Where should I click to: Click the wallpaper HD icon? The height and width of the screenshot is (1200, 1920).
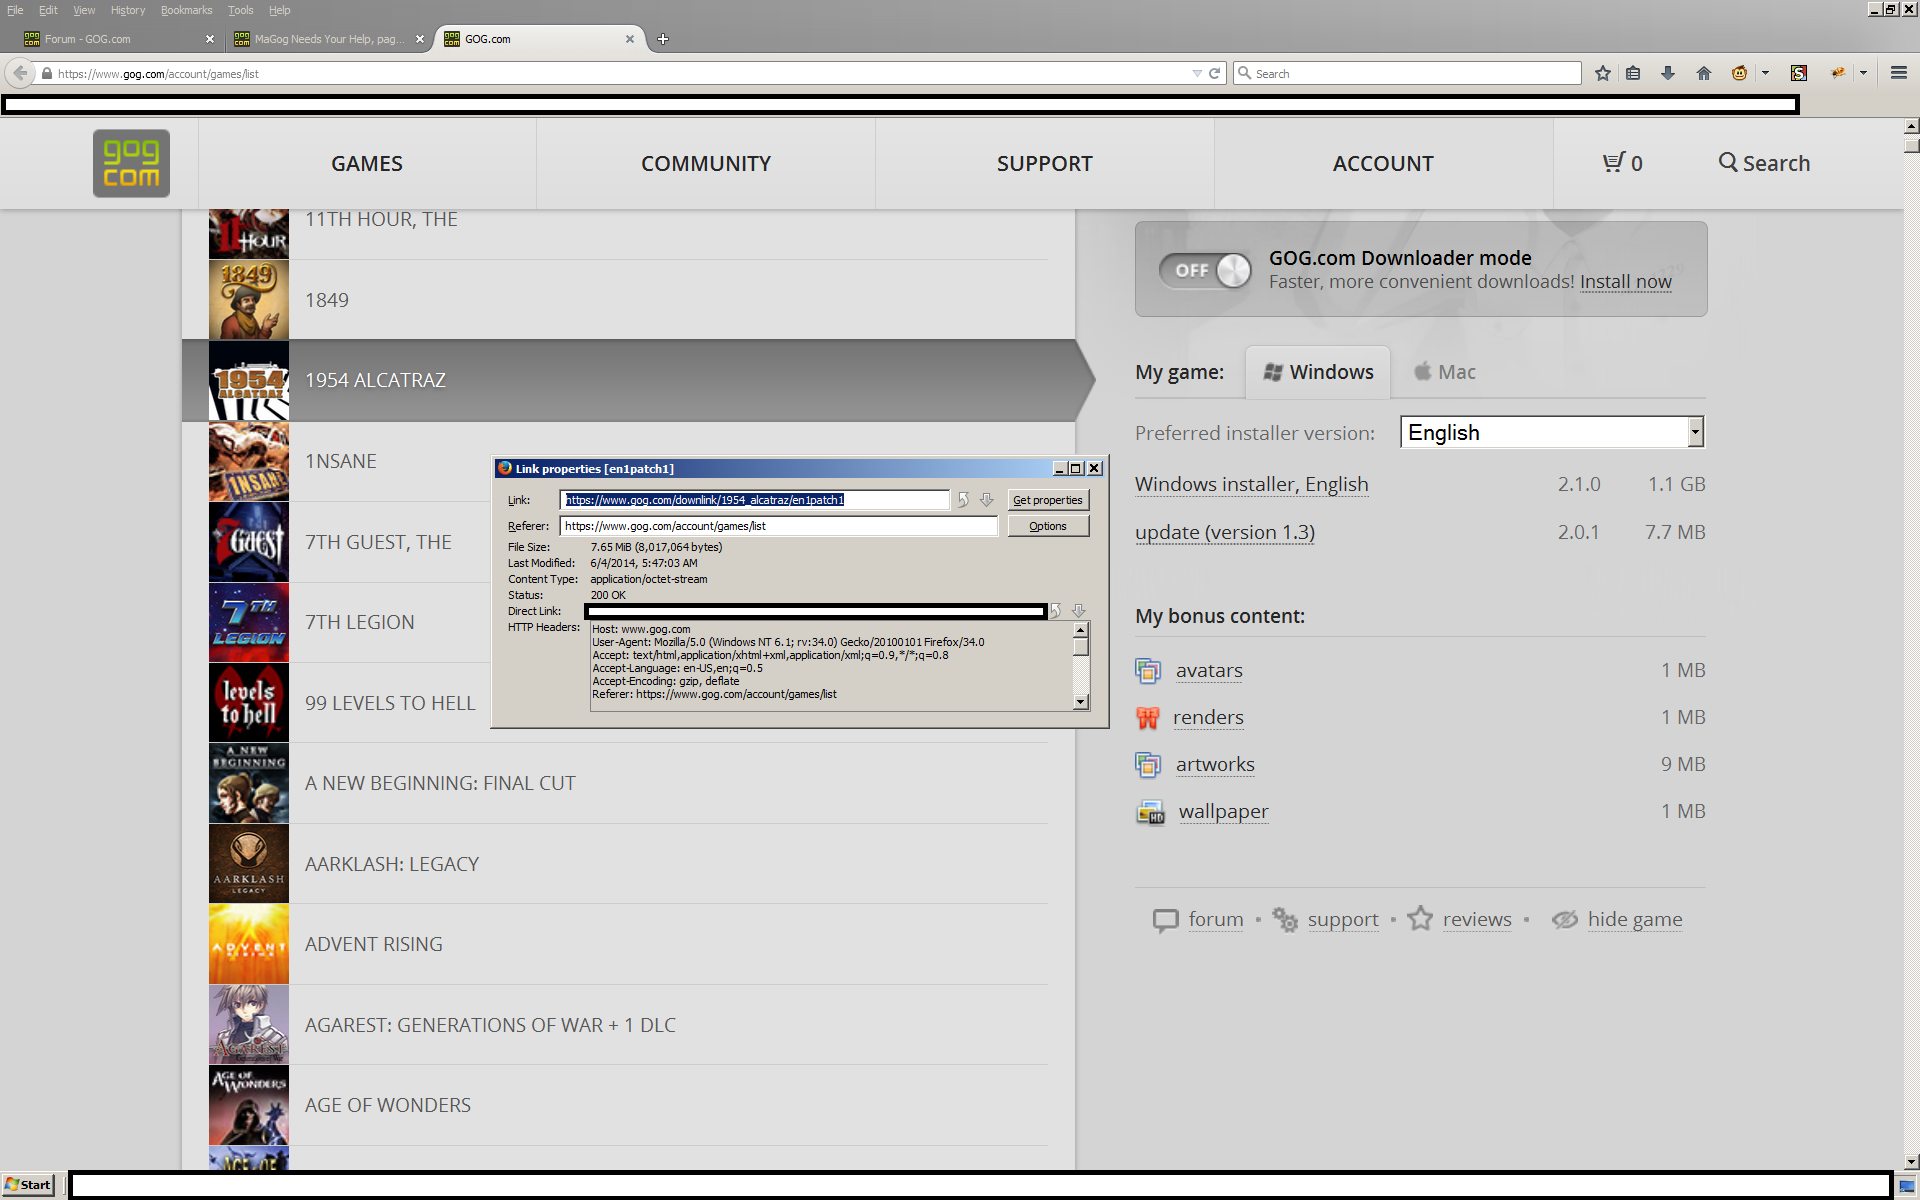(1150, 812)
